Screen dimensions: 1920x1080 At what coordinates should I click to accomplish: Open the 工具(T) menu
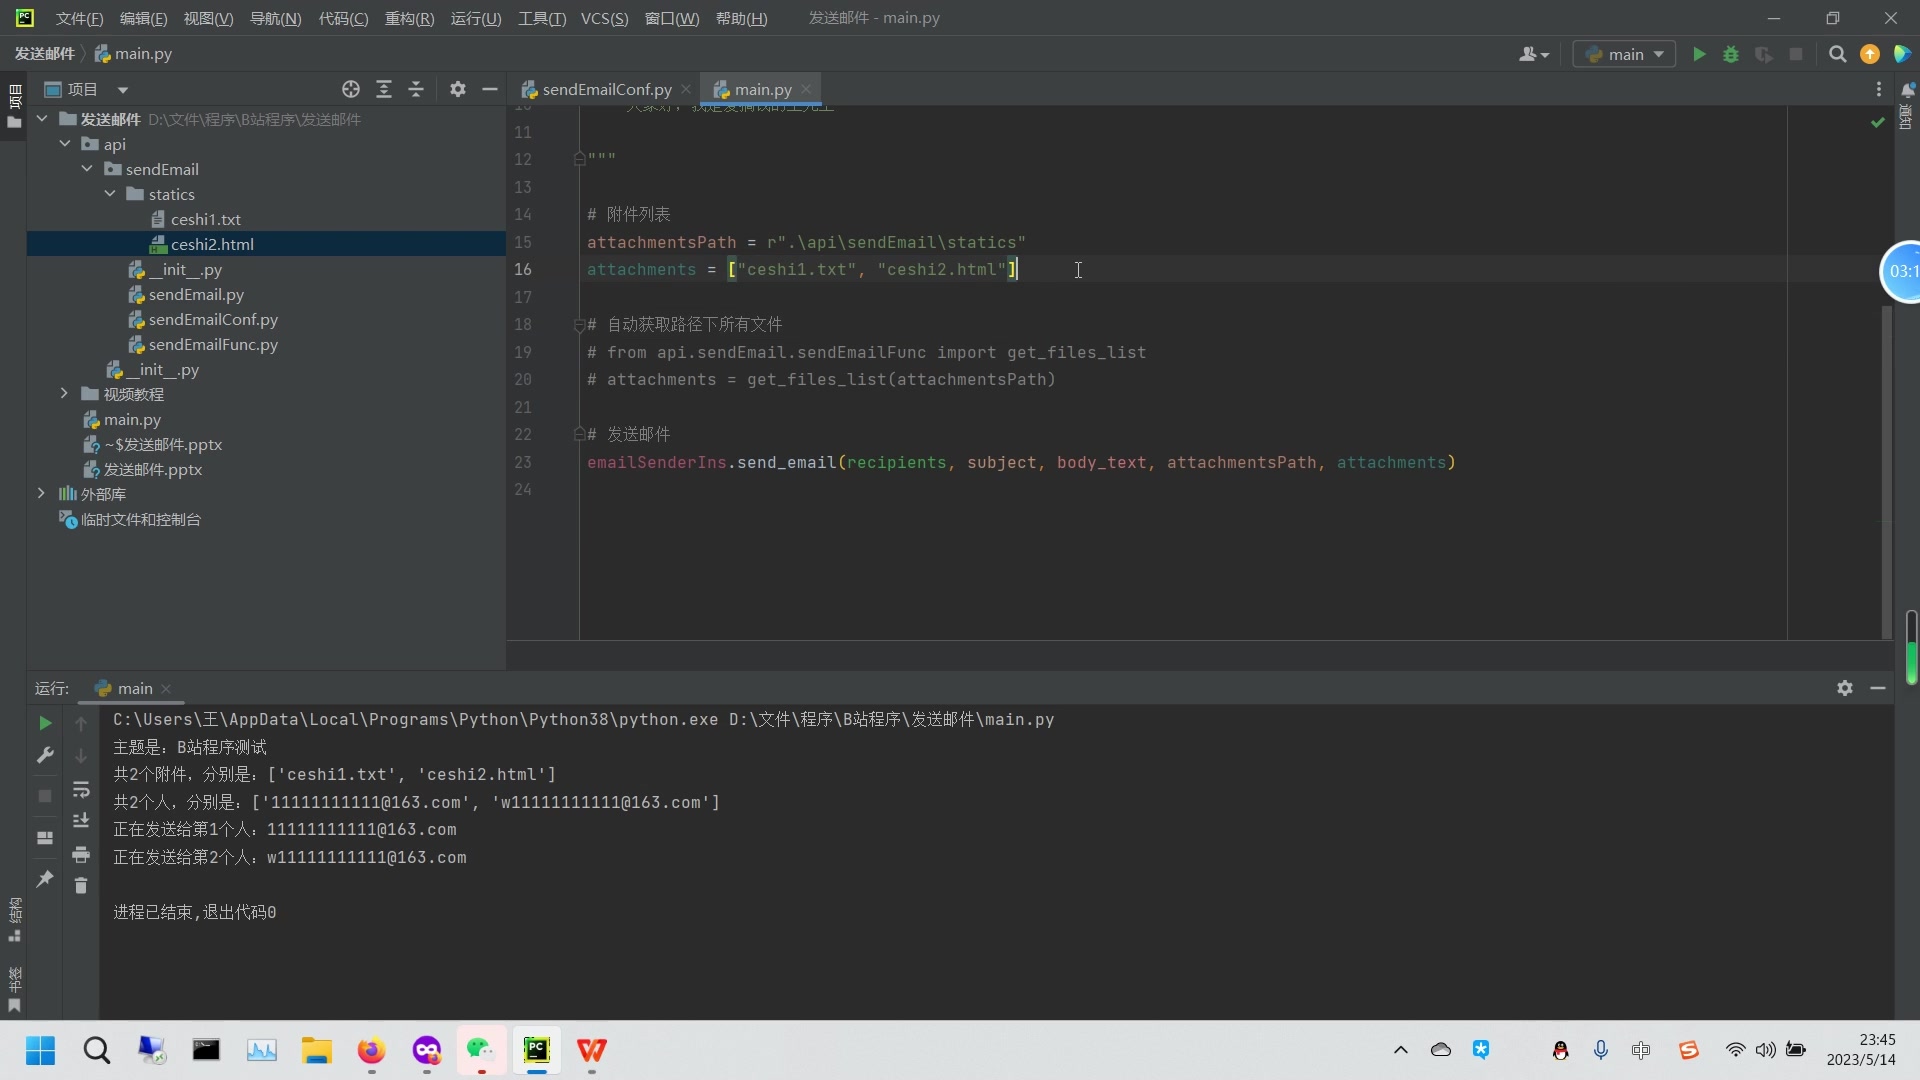[x=542, y=17]
